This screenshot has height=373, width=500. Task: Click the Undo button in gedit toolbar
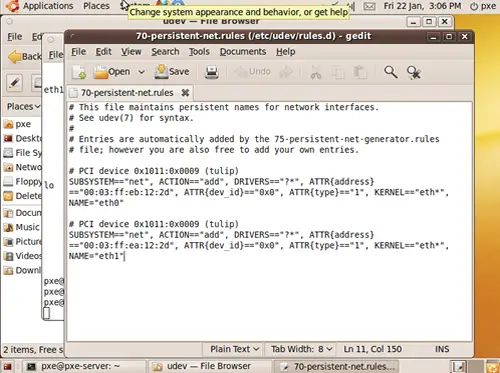coord(252,72)
